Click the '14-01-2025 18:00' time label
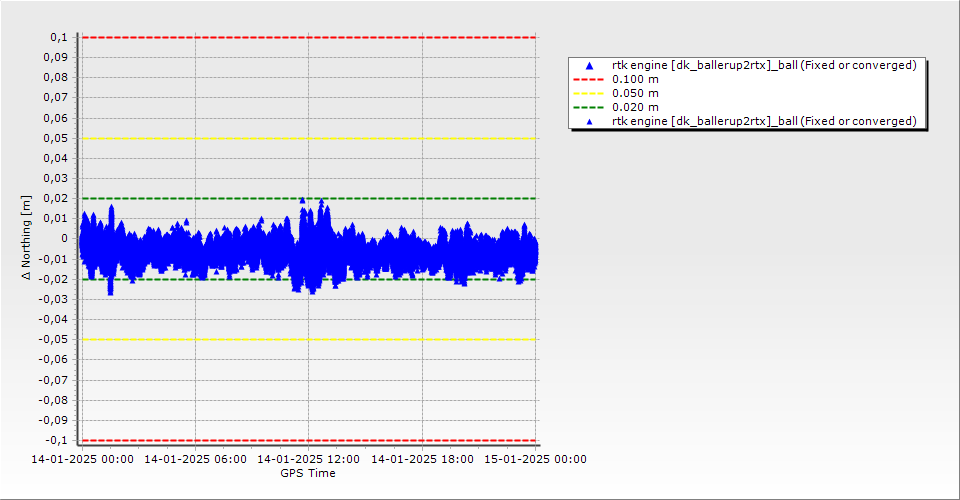960x500 pixels. 422,459
